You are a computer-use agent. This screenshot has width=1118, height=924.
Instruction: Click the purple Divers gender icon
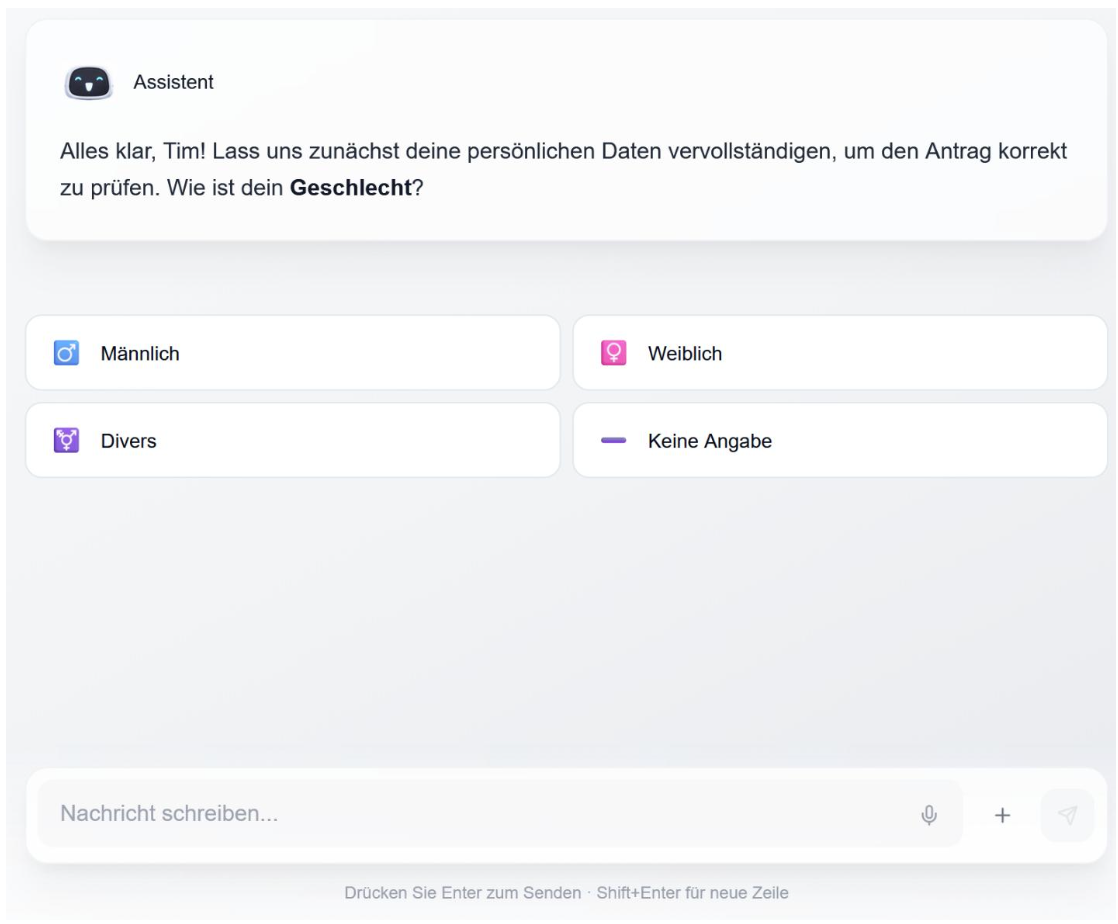[66, 440]
